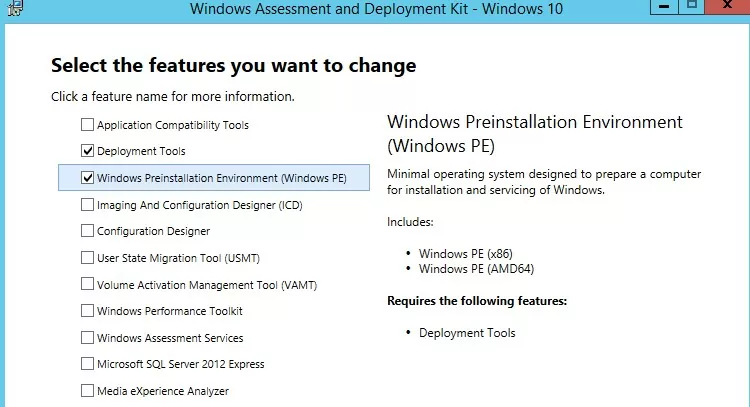Tick the Microsoft SQL Server 2012 Express checkbox

click(87, 364)
